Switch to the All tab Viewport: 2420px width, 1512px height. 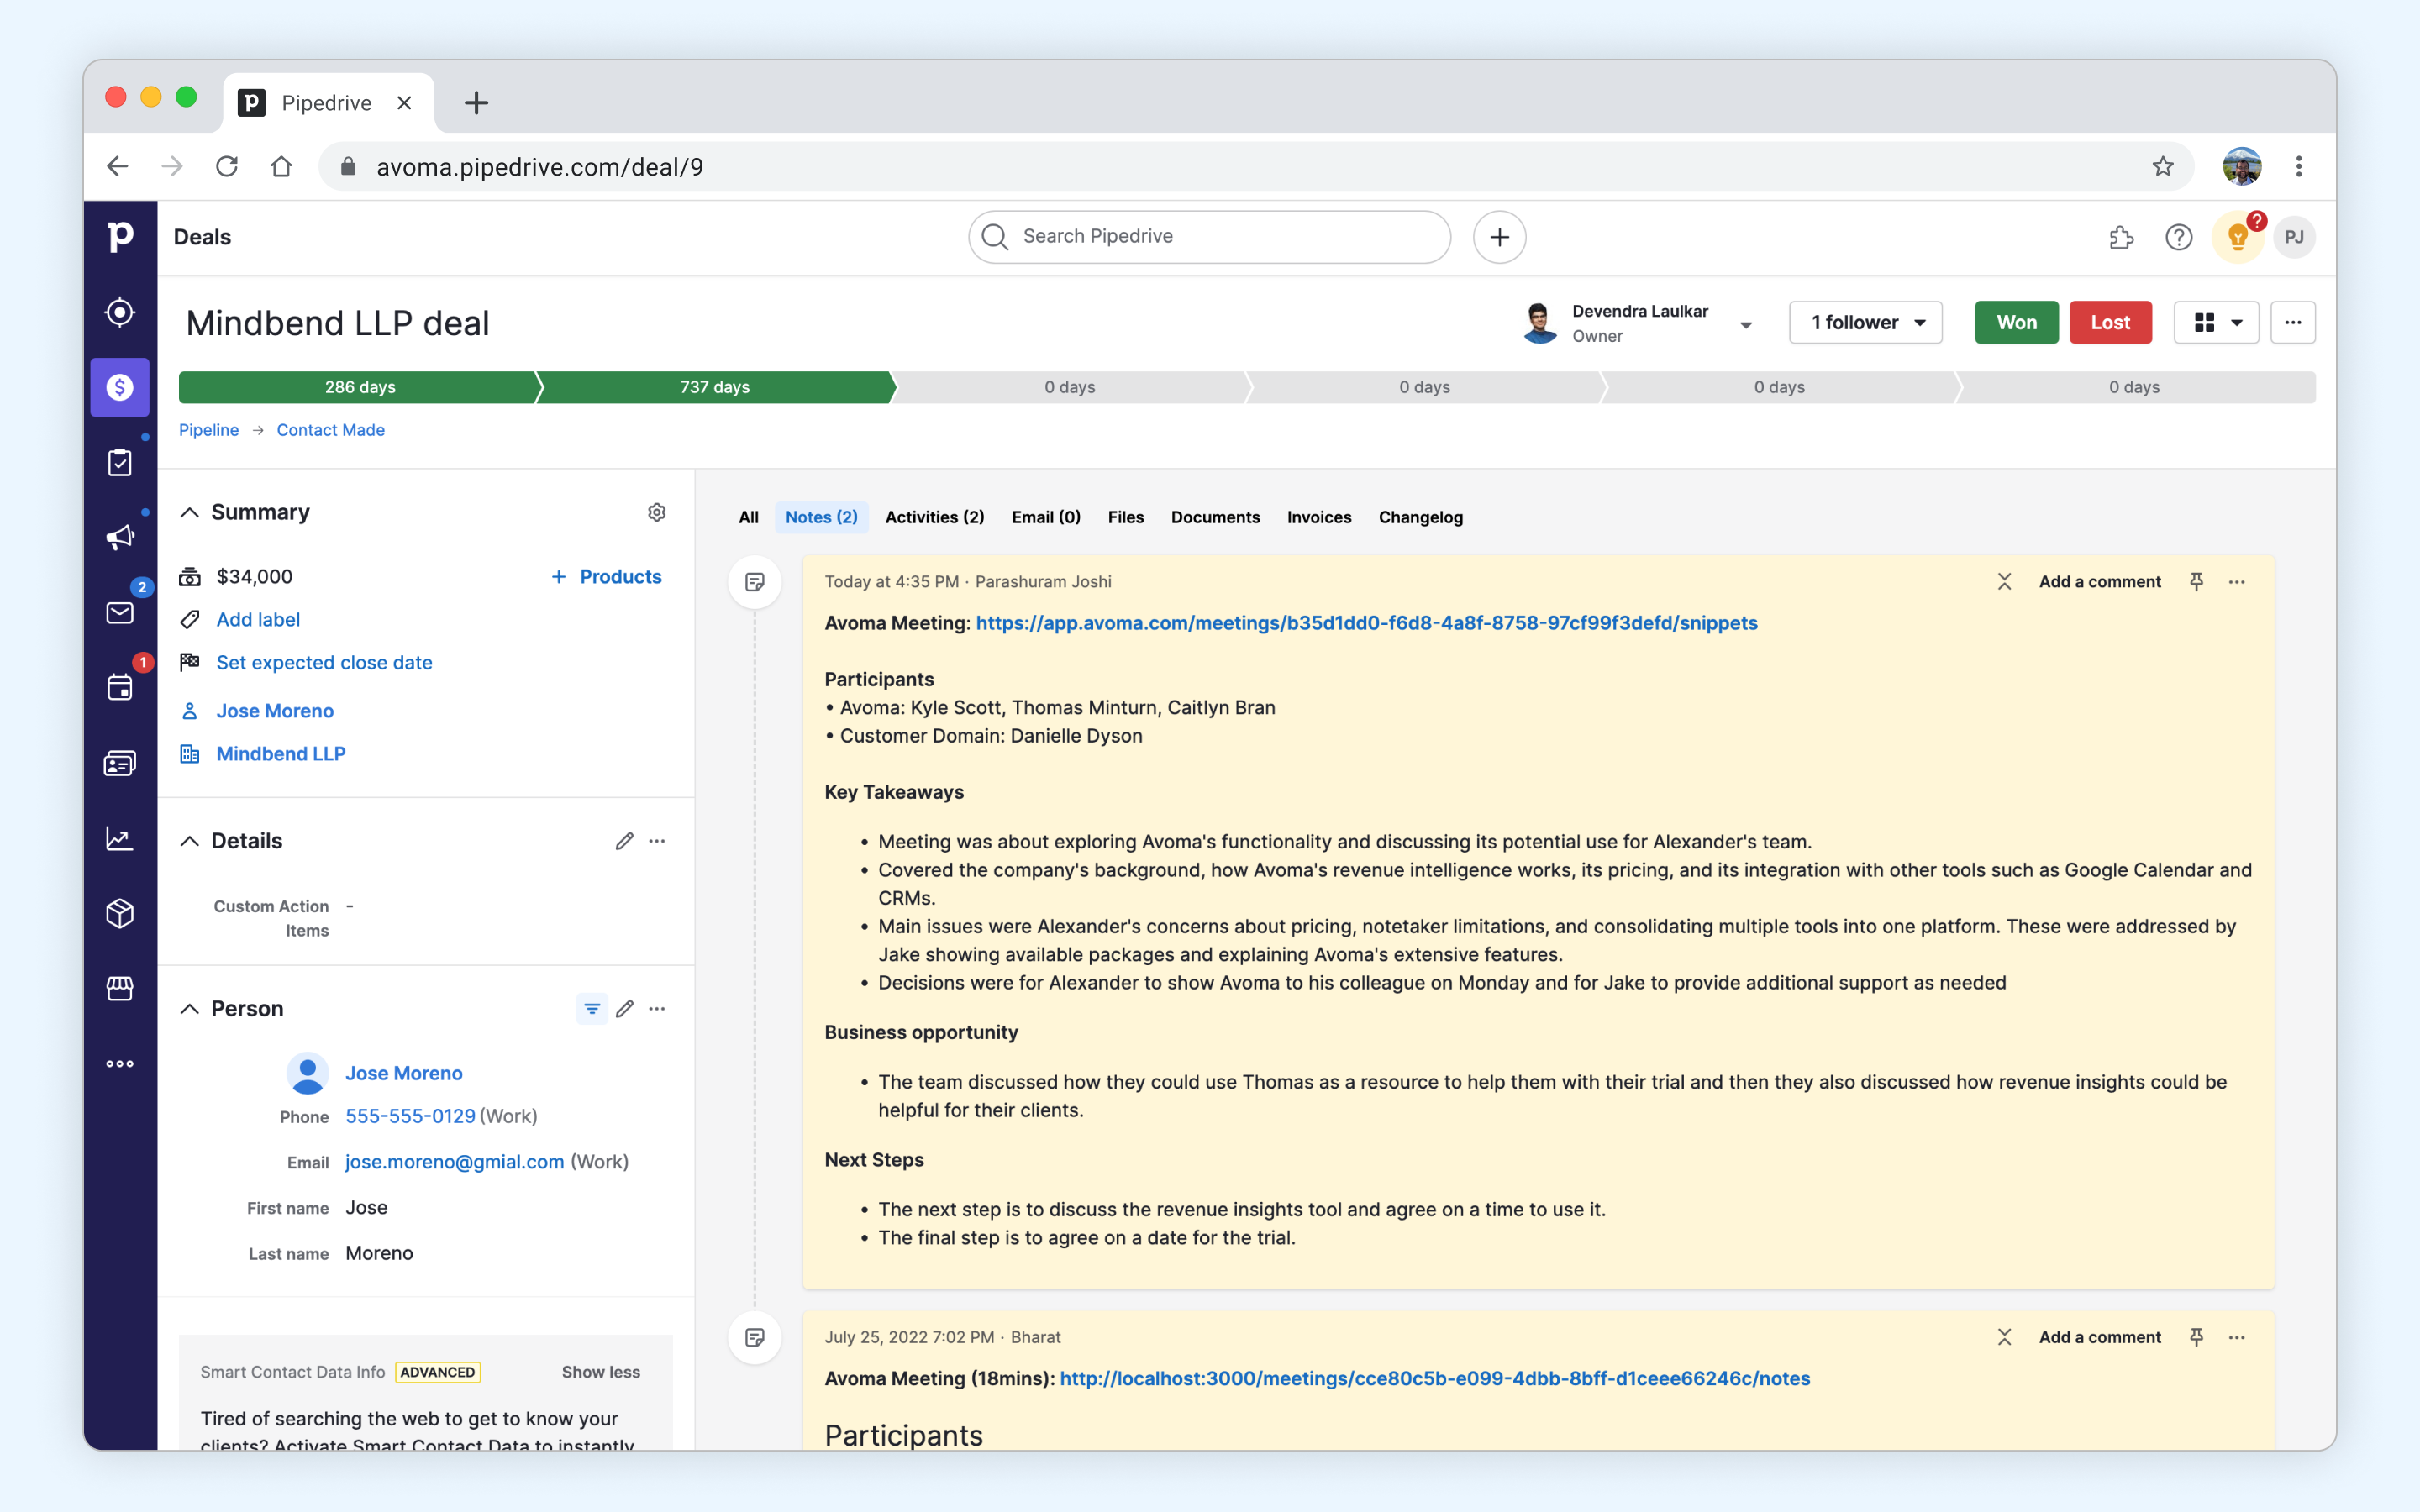[748, 517]
